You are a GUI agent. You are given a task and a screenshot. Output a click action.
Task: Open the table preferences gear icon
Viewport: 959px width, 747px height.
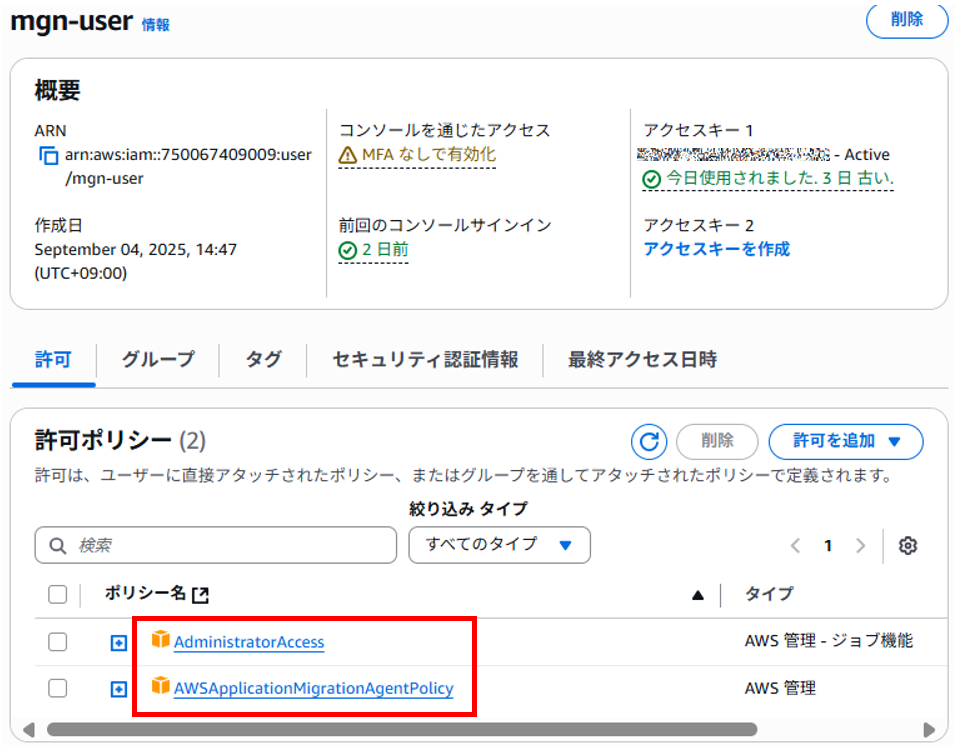[x=908, y=545]
